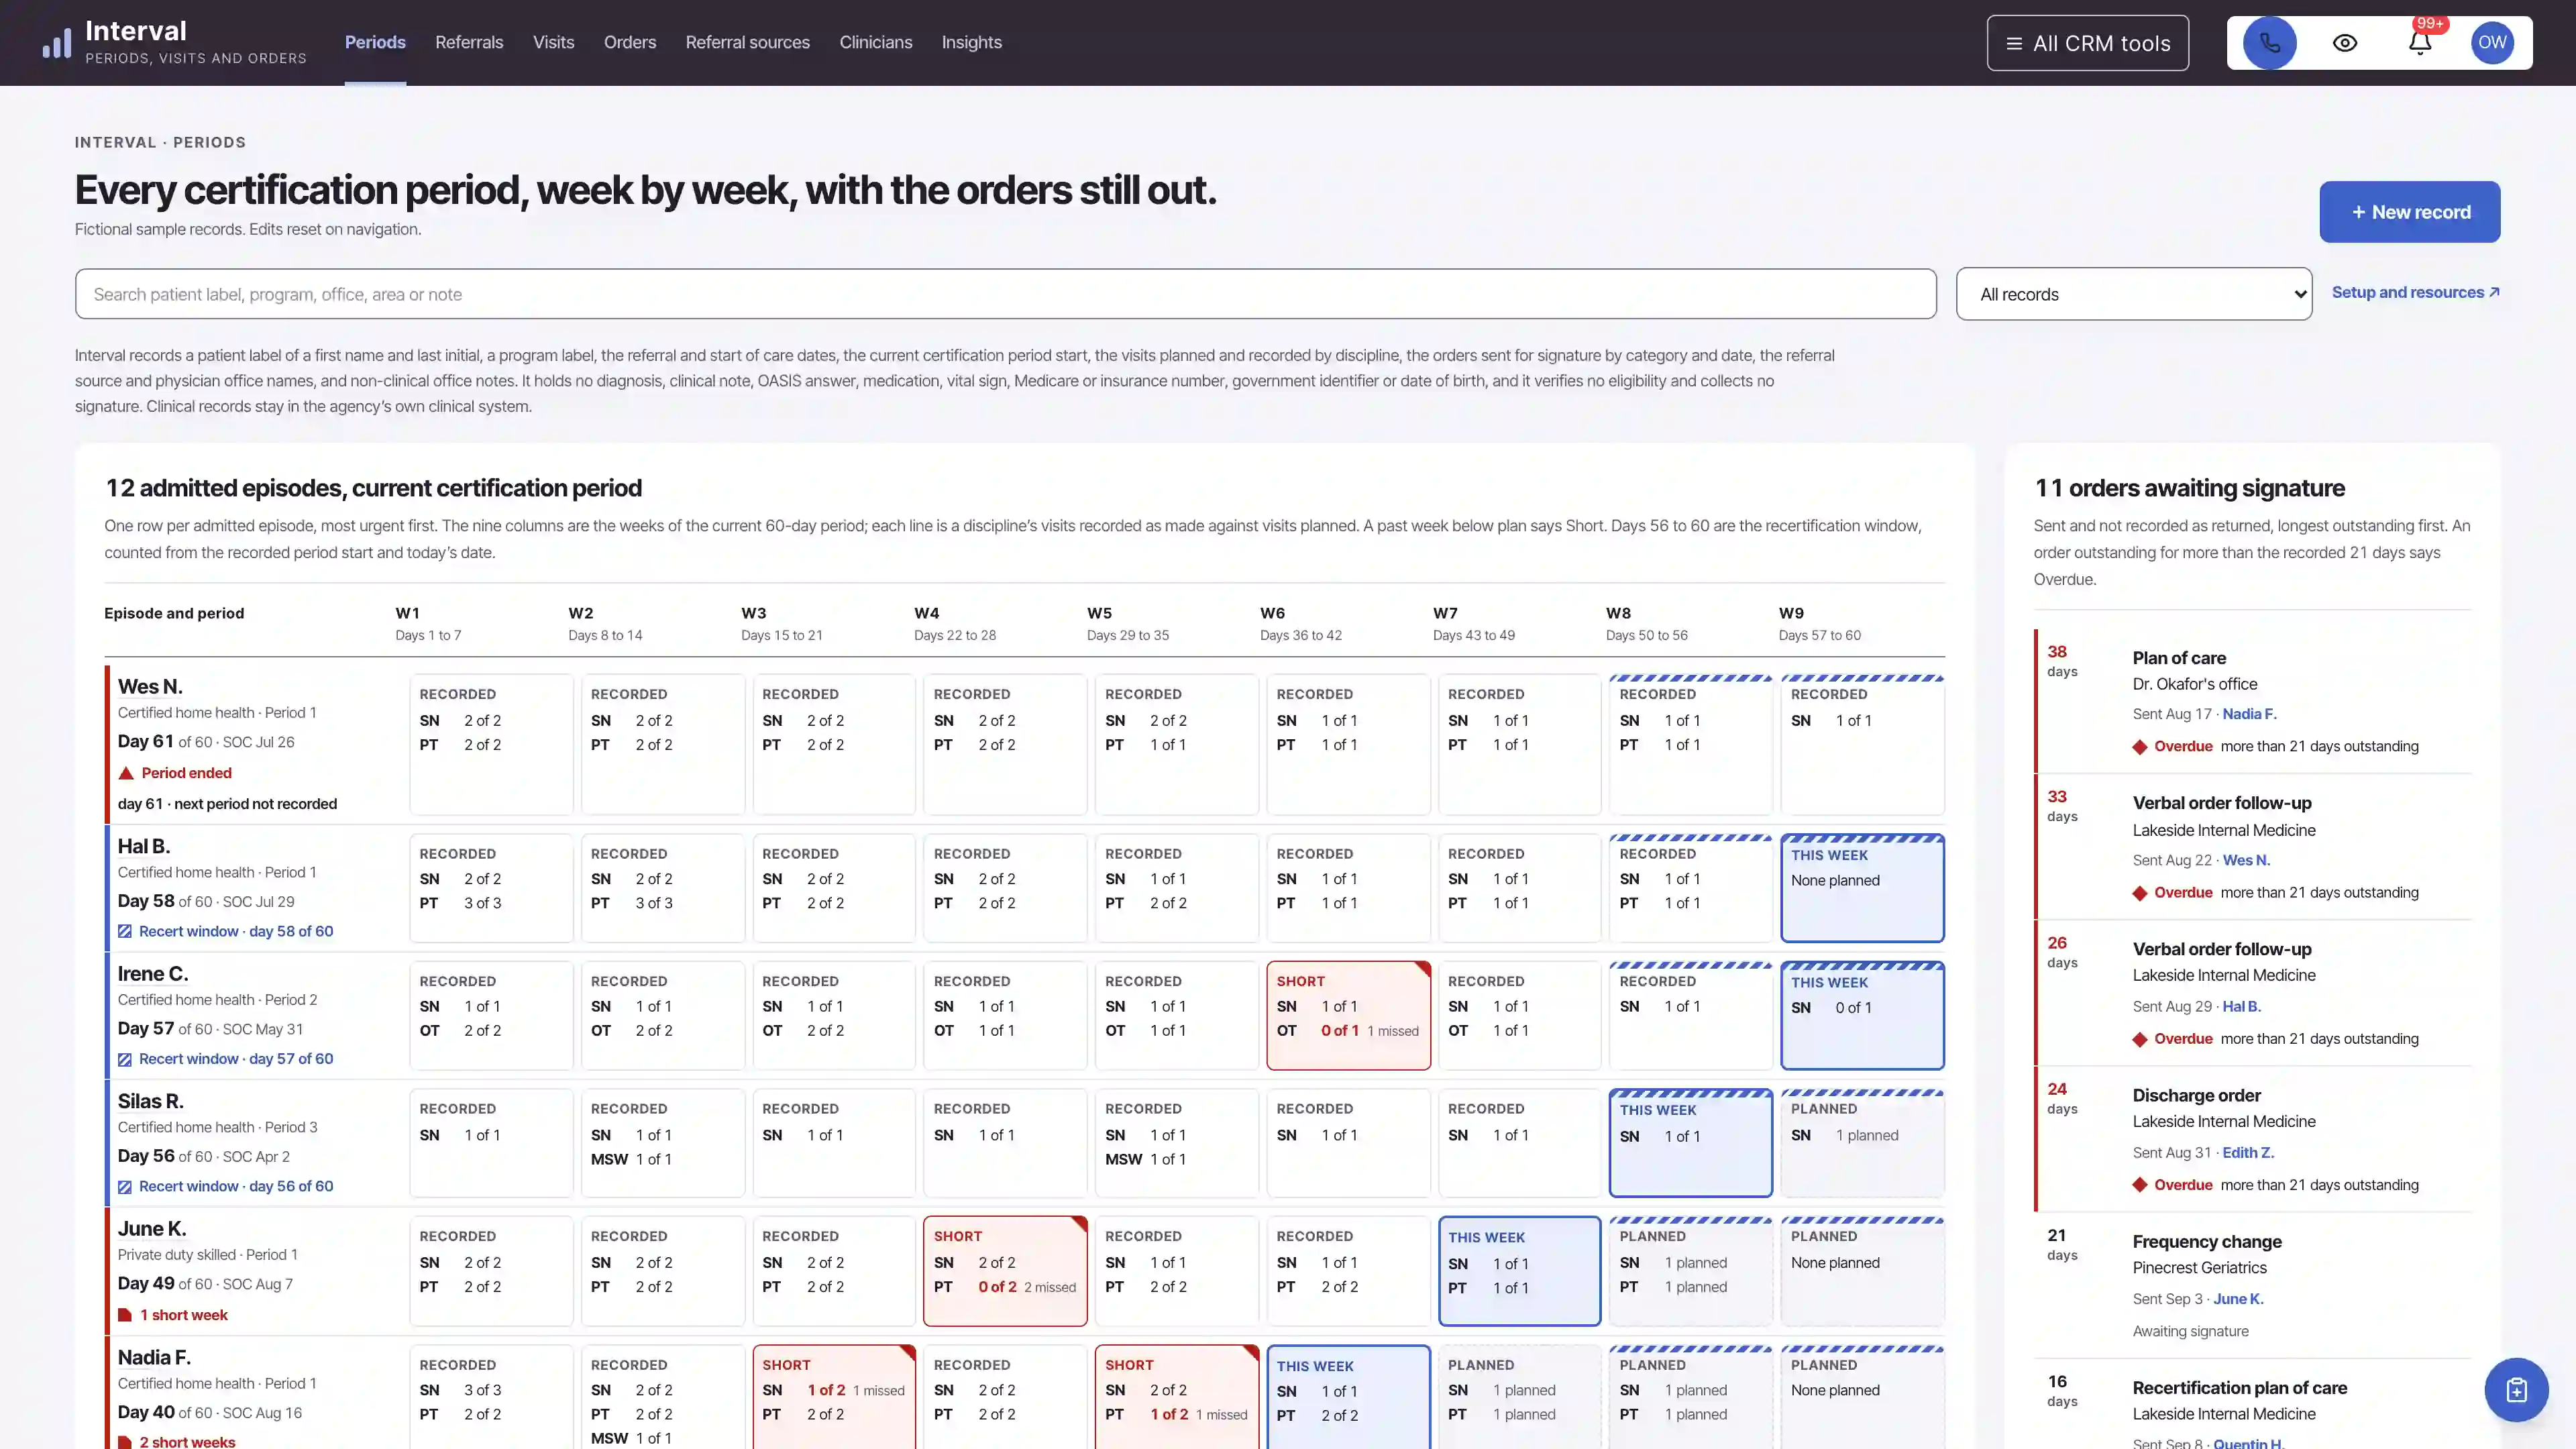Open Edith Z. link in Discharge order
Screen dimensions: 2576x1449
(2248, 1152)
